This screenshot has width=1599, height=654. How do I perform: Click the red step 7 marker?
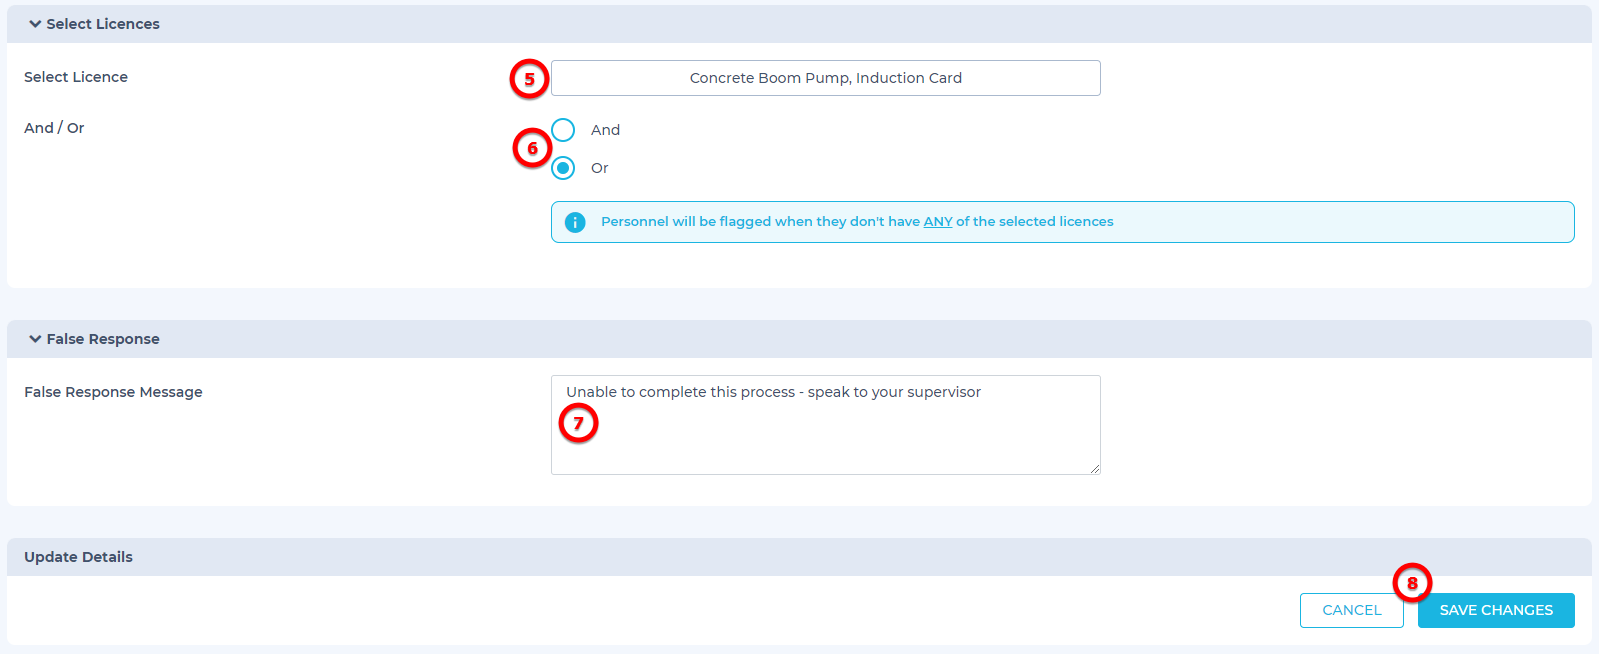[578, 423]
